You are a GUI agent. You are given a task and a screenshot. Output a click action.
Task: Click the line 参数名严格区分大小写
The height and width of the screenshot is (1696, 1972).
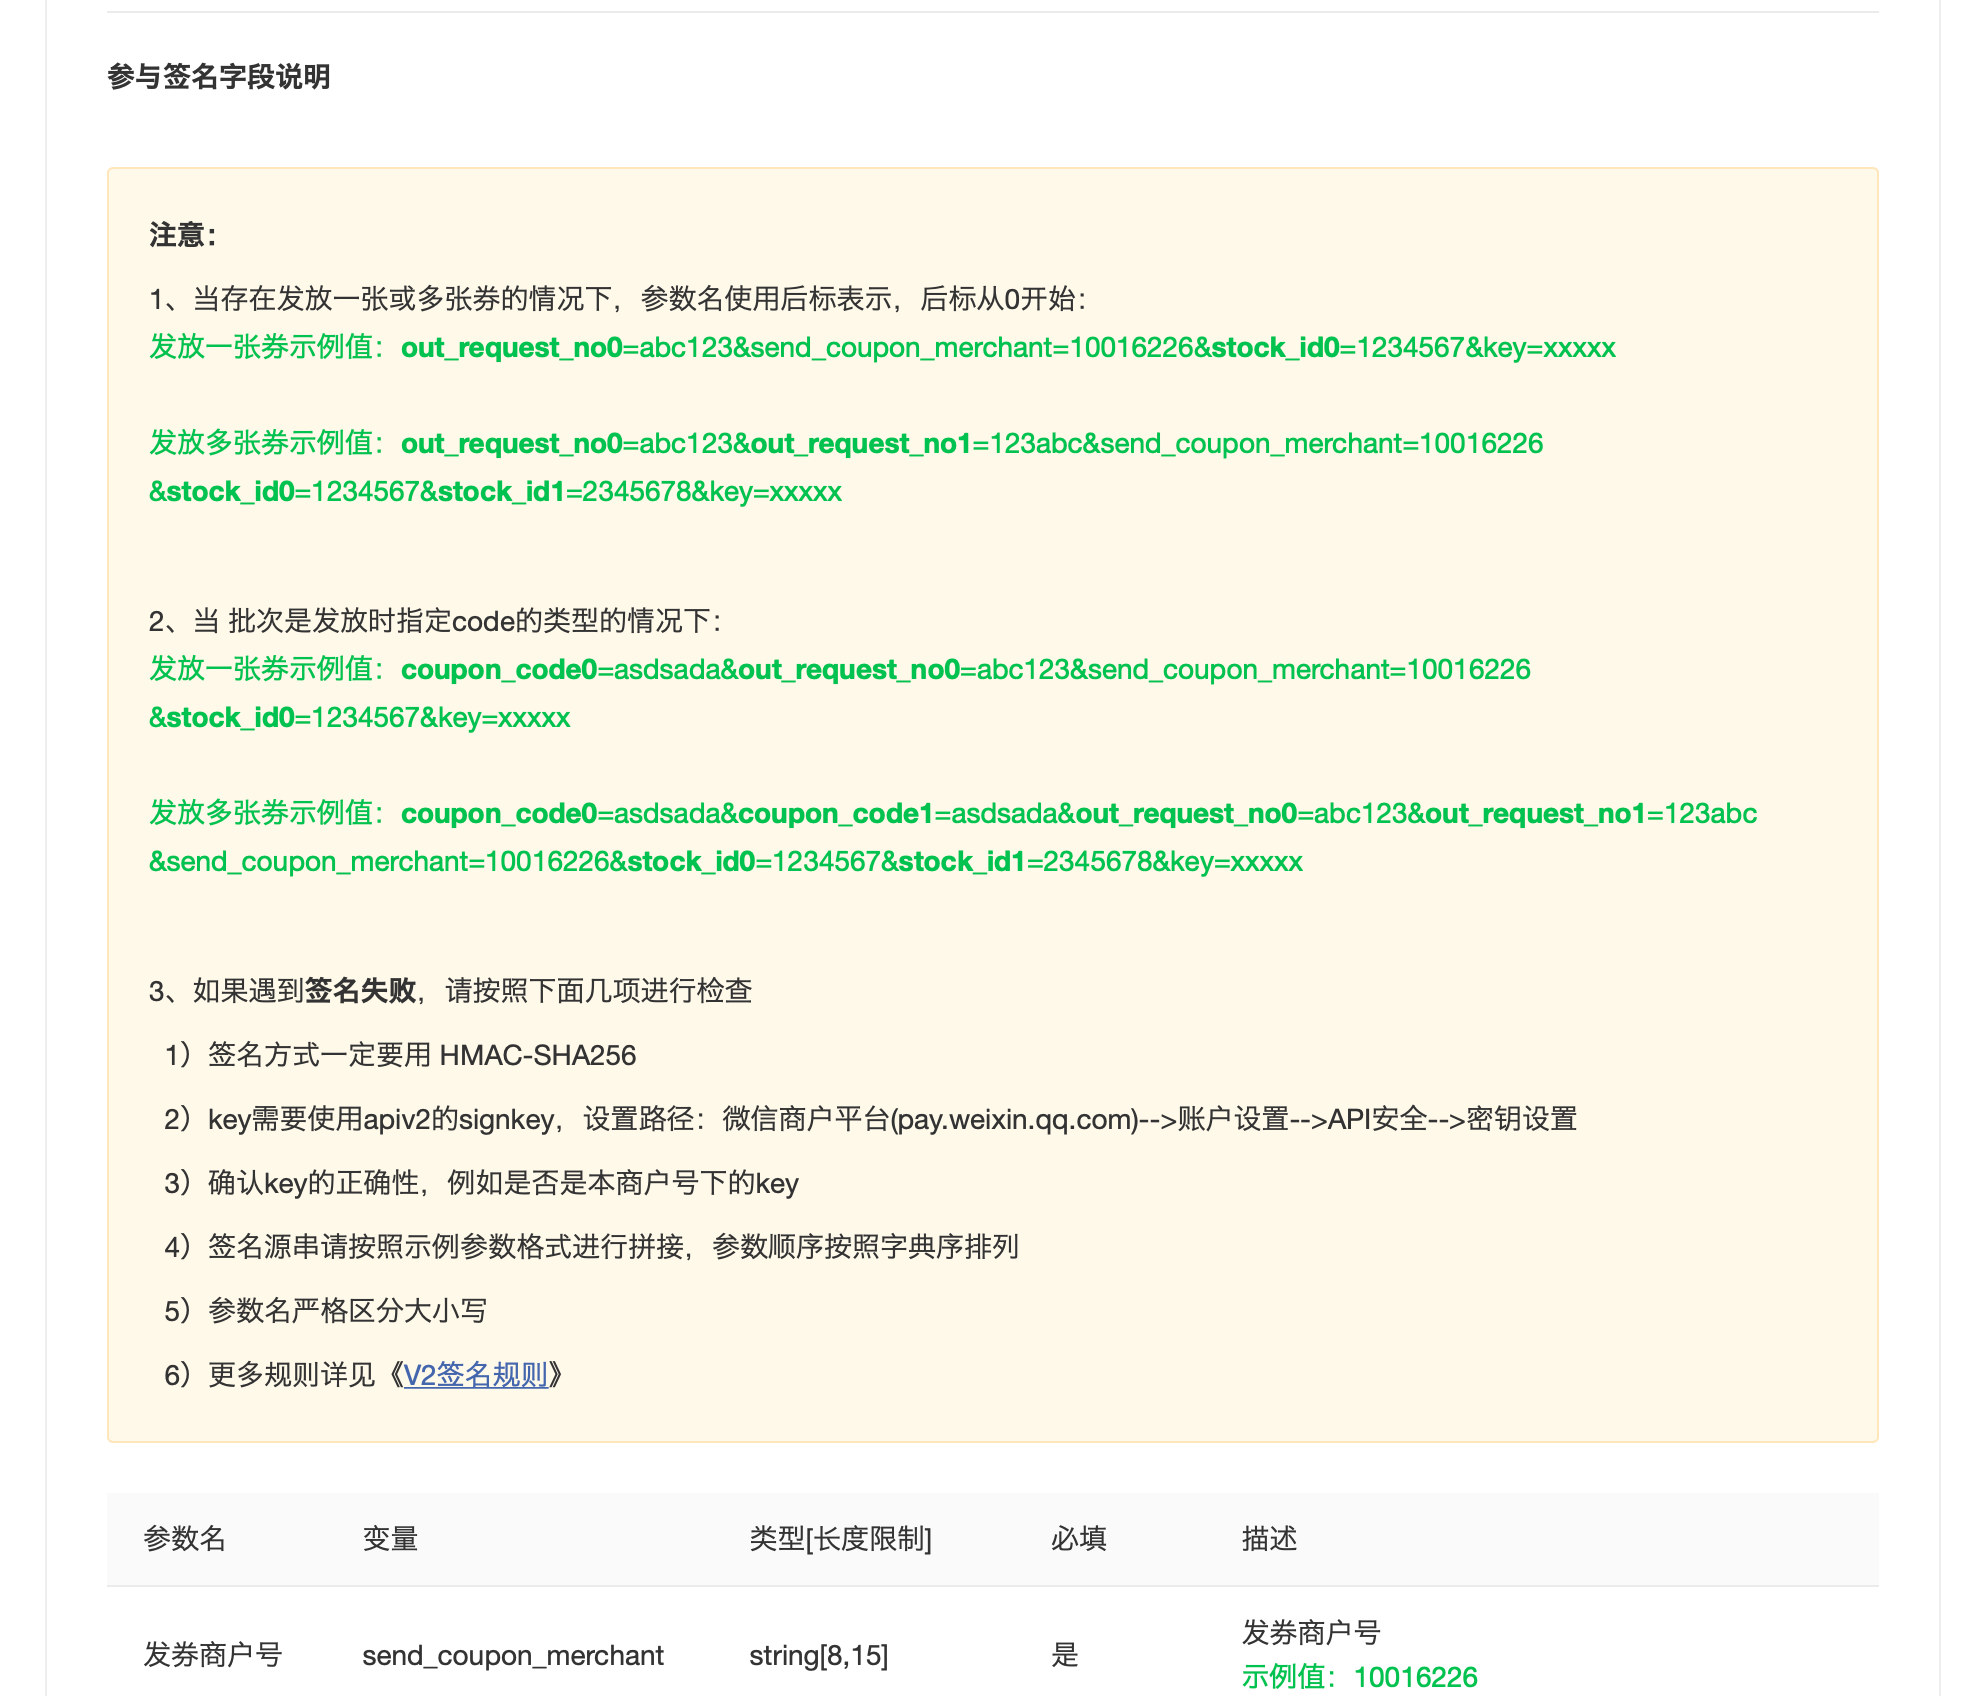[326, 1311]
